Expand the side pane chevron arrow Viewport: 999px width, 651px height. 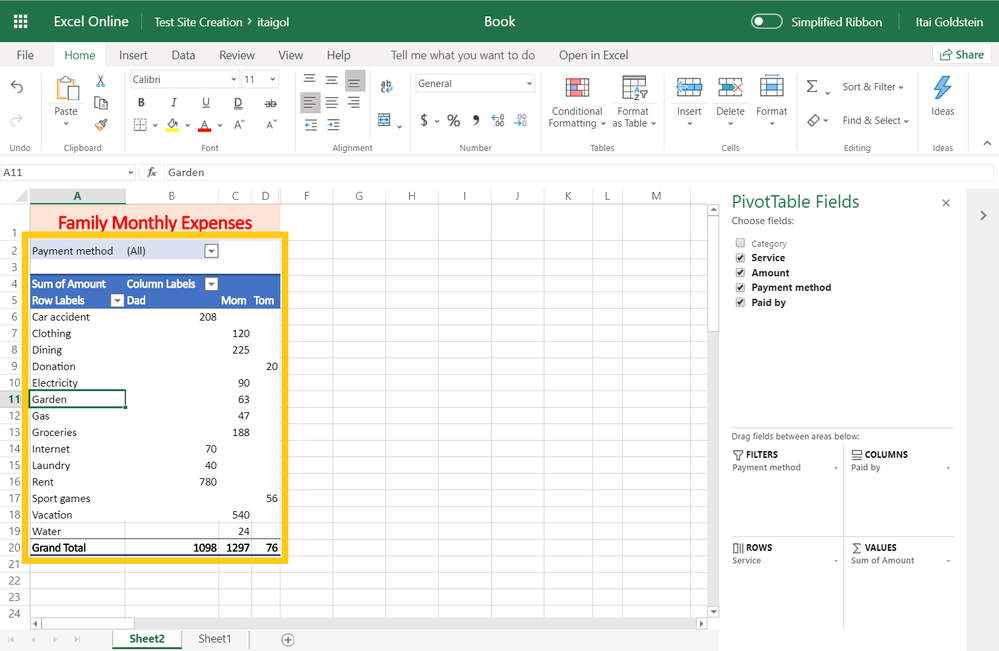click(x=983, y=216)
